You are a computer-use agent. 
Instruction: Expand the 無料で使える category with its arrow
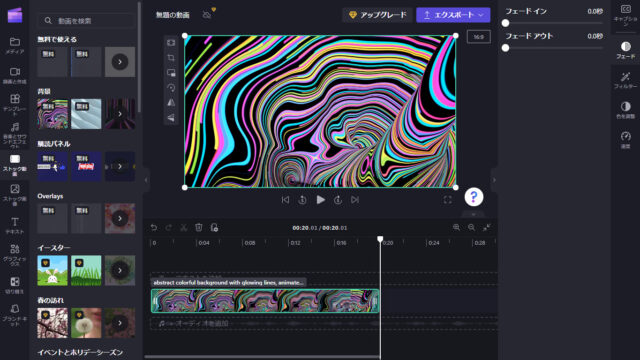coord(120,62)
